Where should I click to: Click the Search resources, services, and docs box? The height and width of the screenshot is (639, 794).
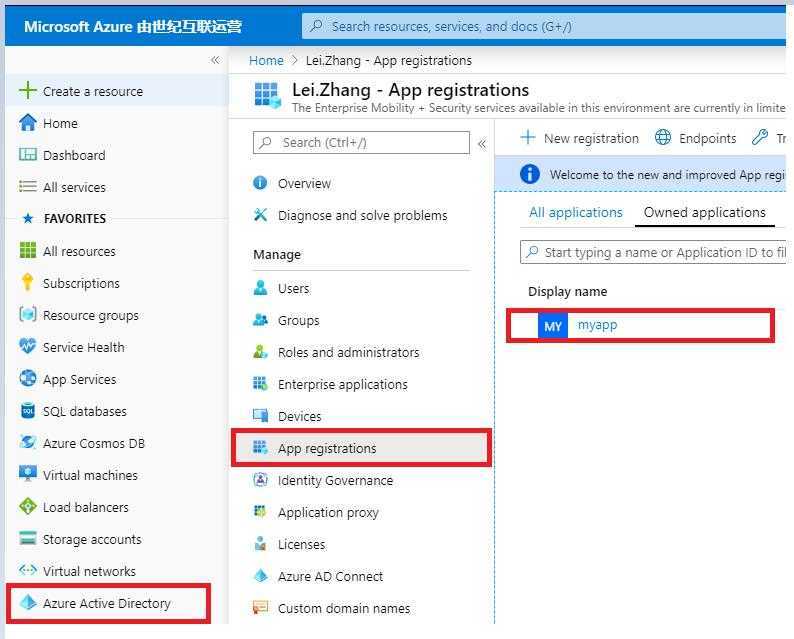(x=543, y=26)
